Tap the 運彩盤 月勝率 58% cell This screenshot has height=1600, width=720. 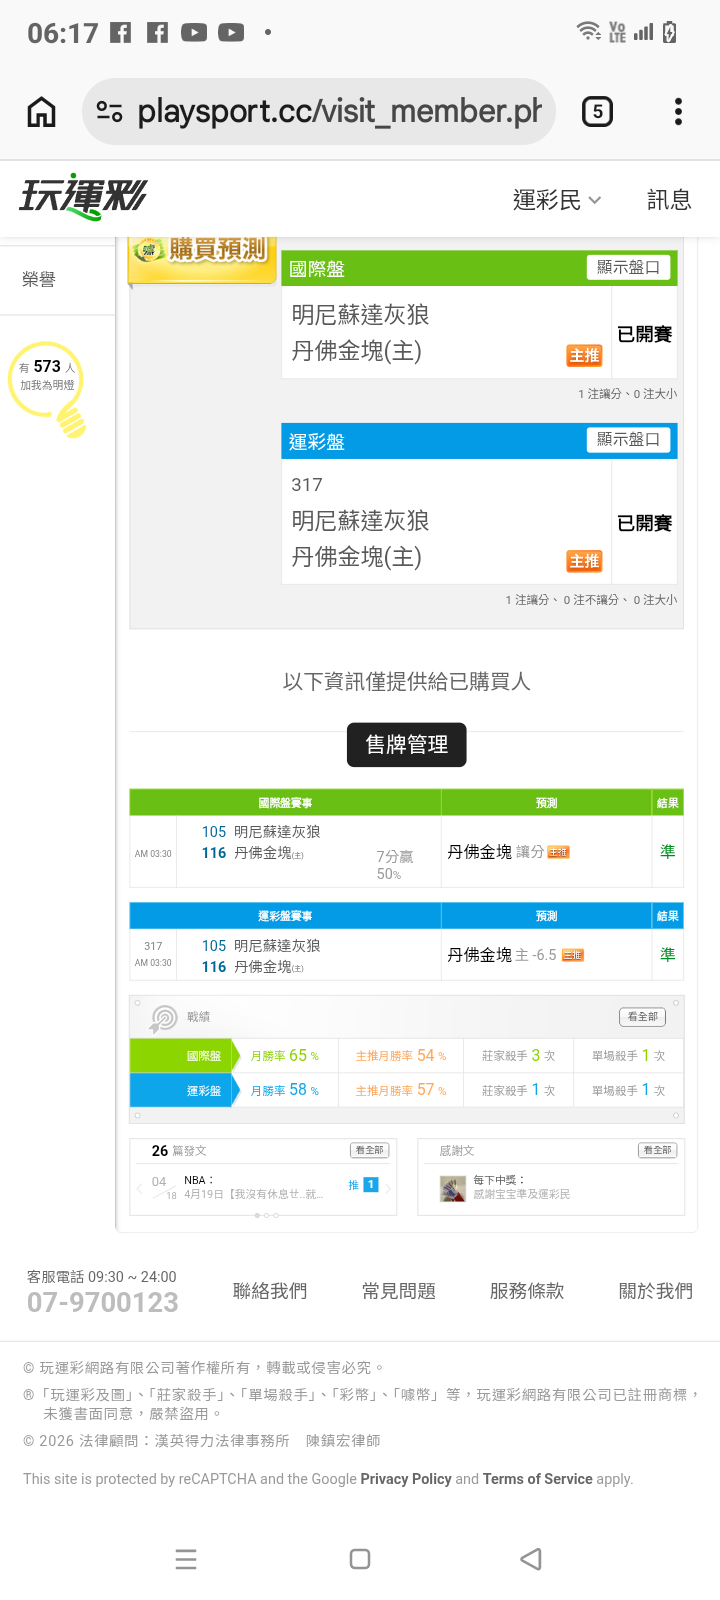pyautogui.click(x=285, y=1091)
